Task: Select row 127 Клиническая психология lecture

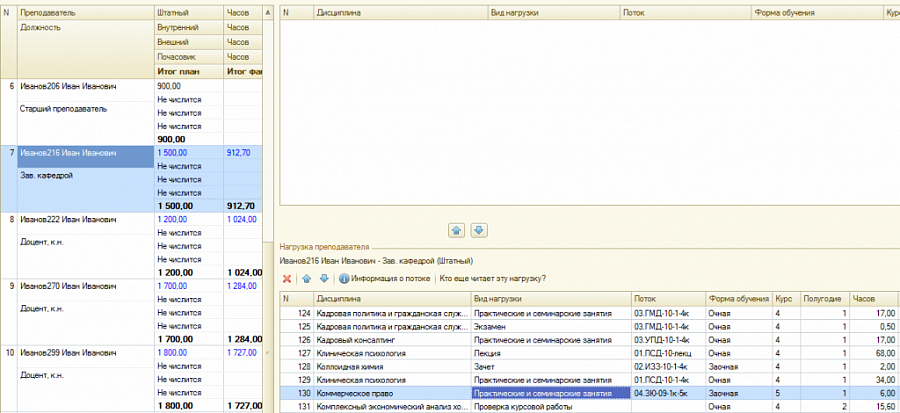Action: 589,353
